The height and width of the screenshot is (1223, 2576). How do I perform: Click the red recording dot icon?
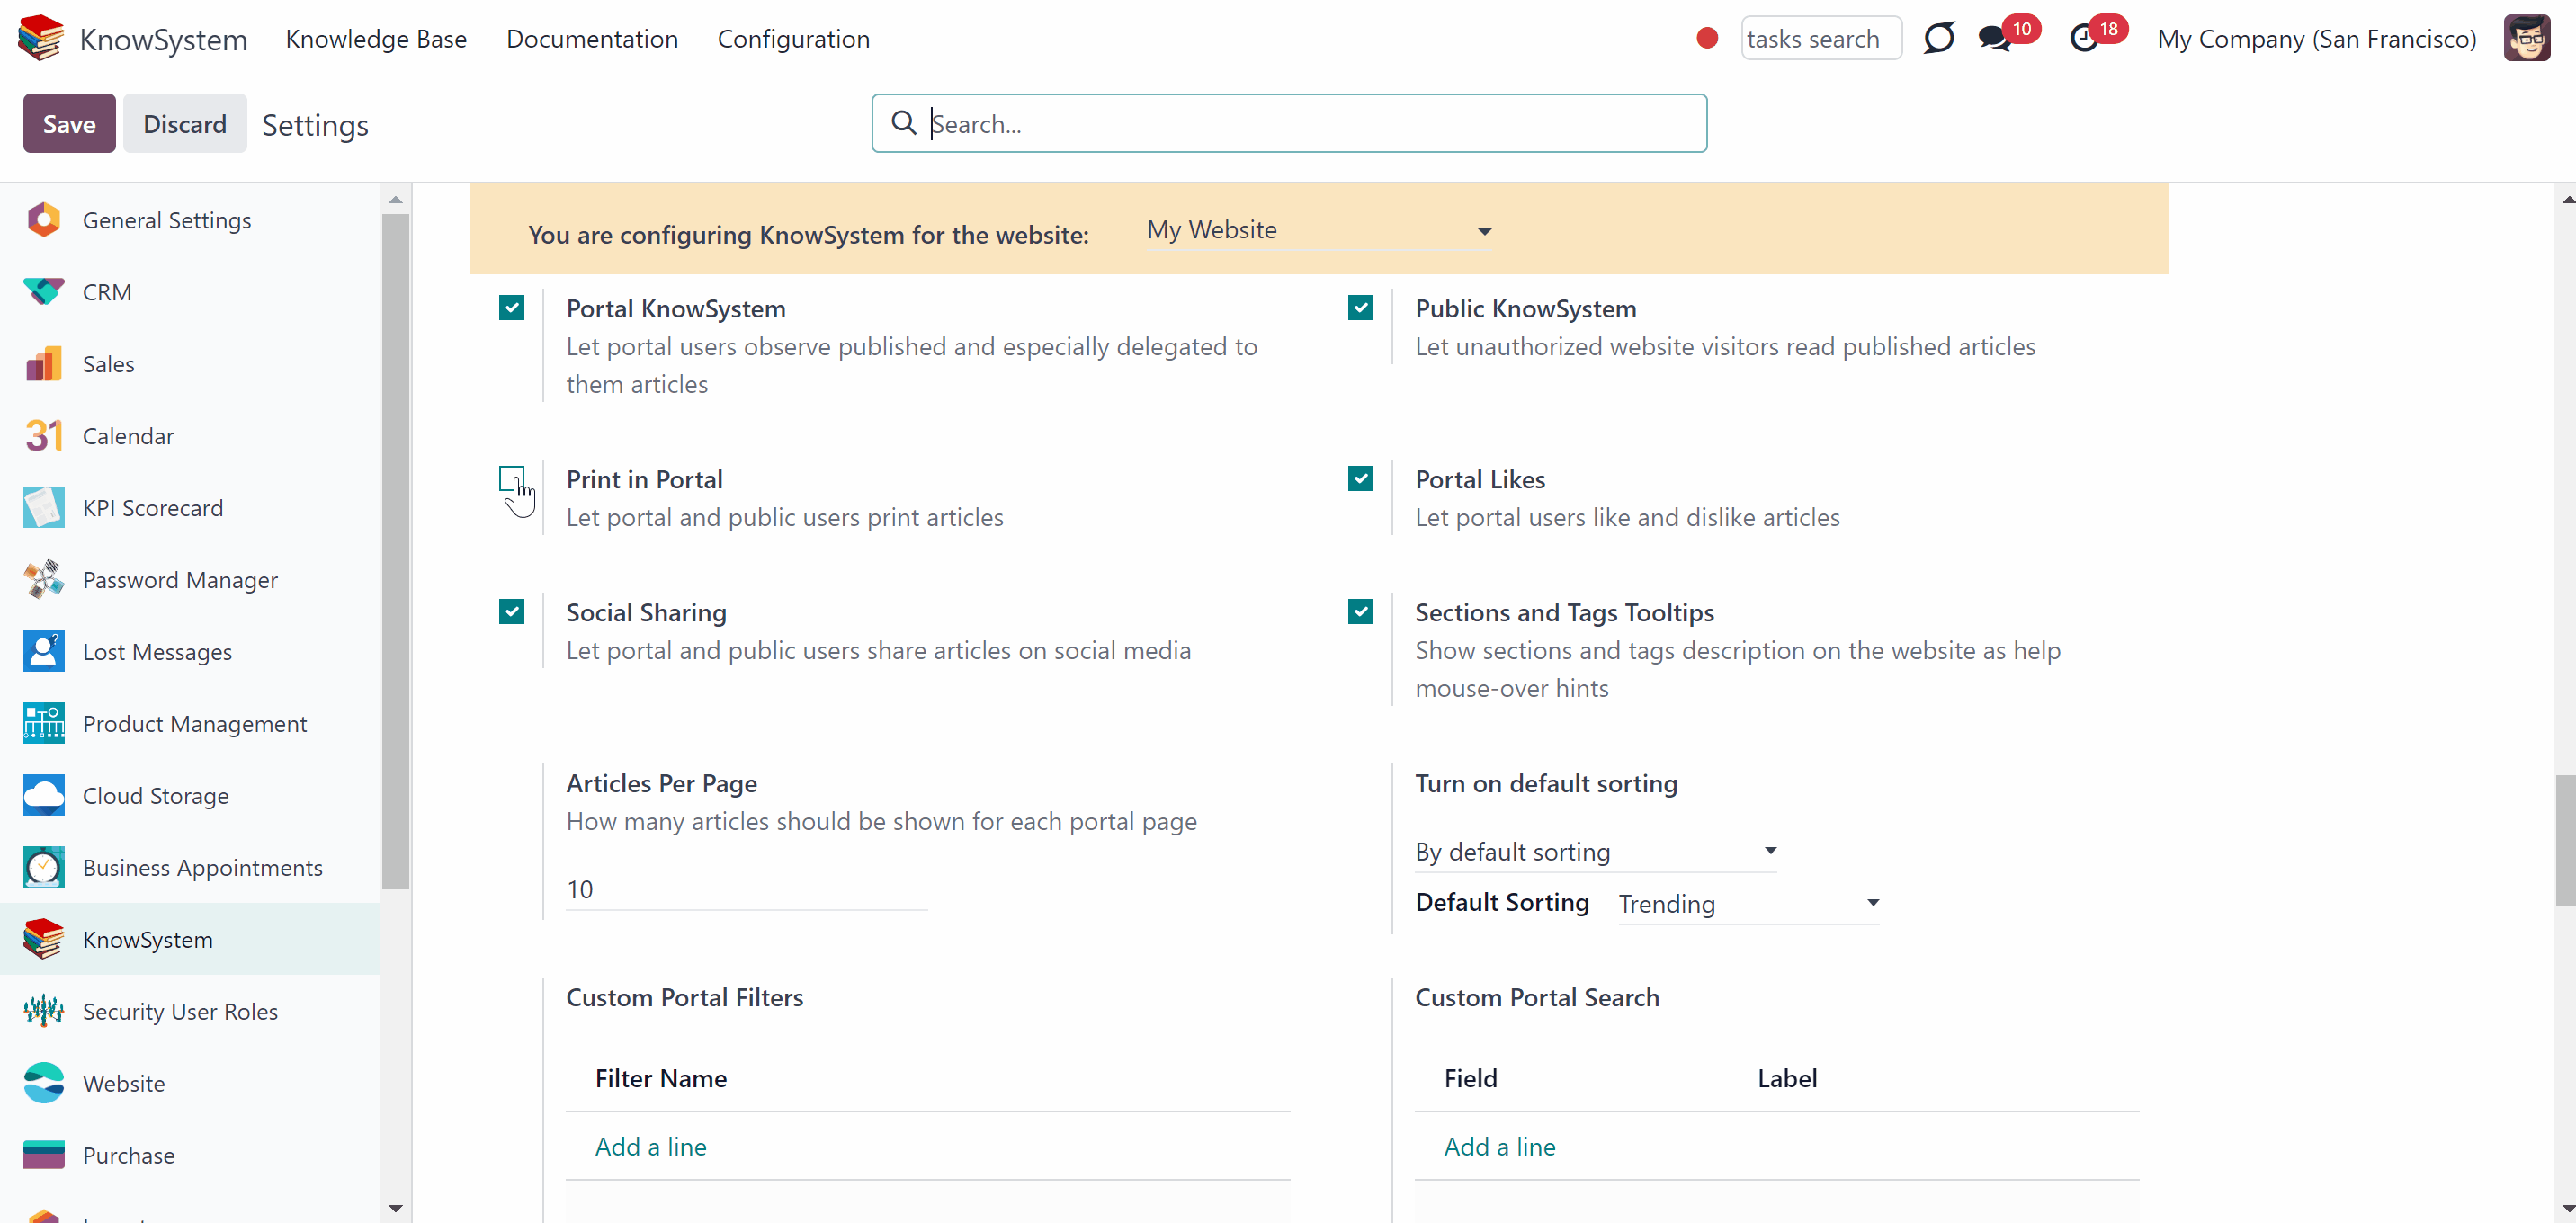coord(1707,38)
